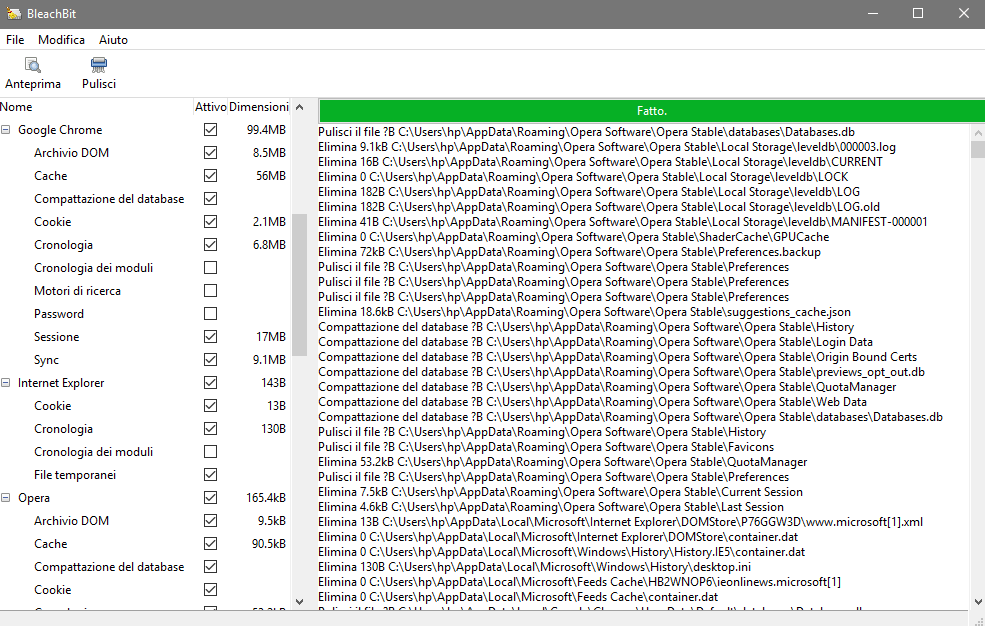Uncheck the Sessione option under Google Chrome
The image size is (985, 626).
210,336
